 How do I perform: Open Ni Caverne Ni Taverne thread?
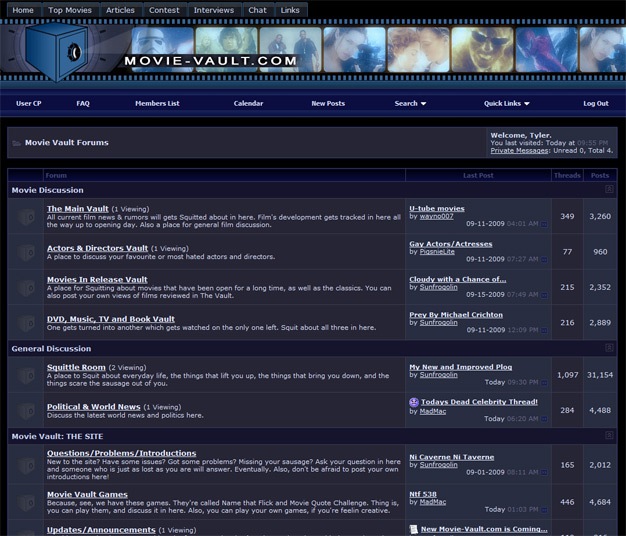452,457
